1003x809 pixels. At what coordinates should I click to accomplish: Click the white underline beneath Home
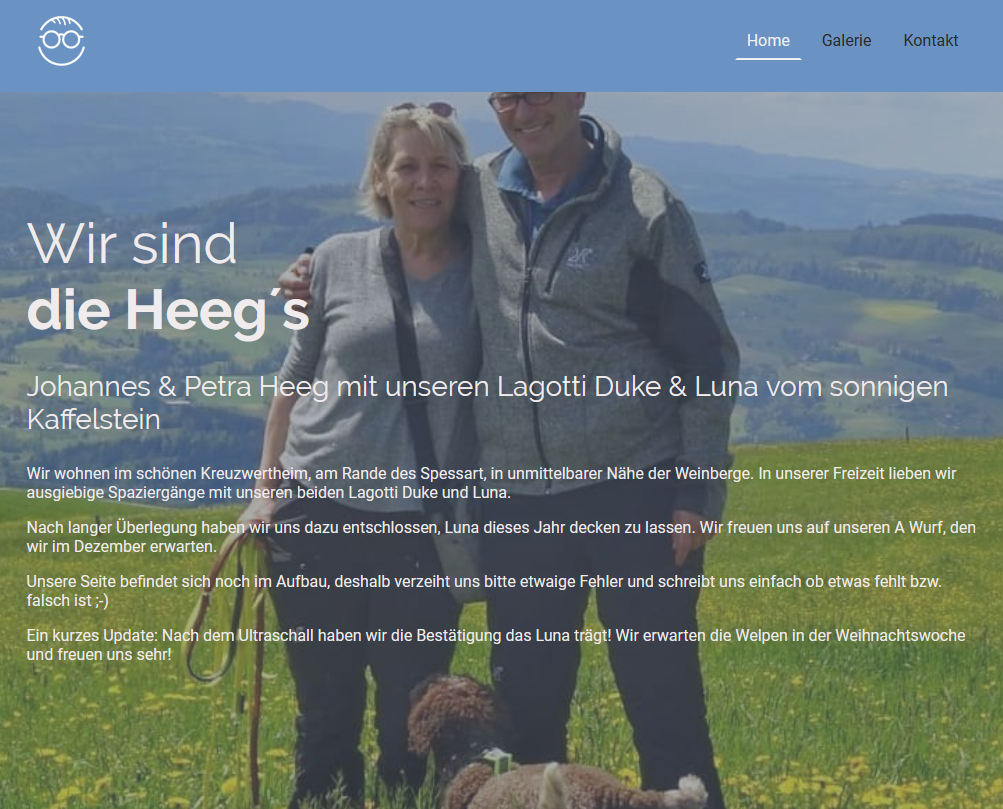click(768, 59)
